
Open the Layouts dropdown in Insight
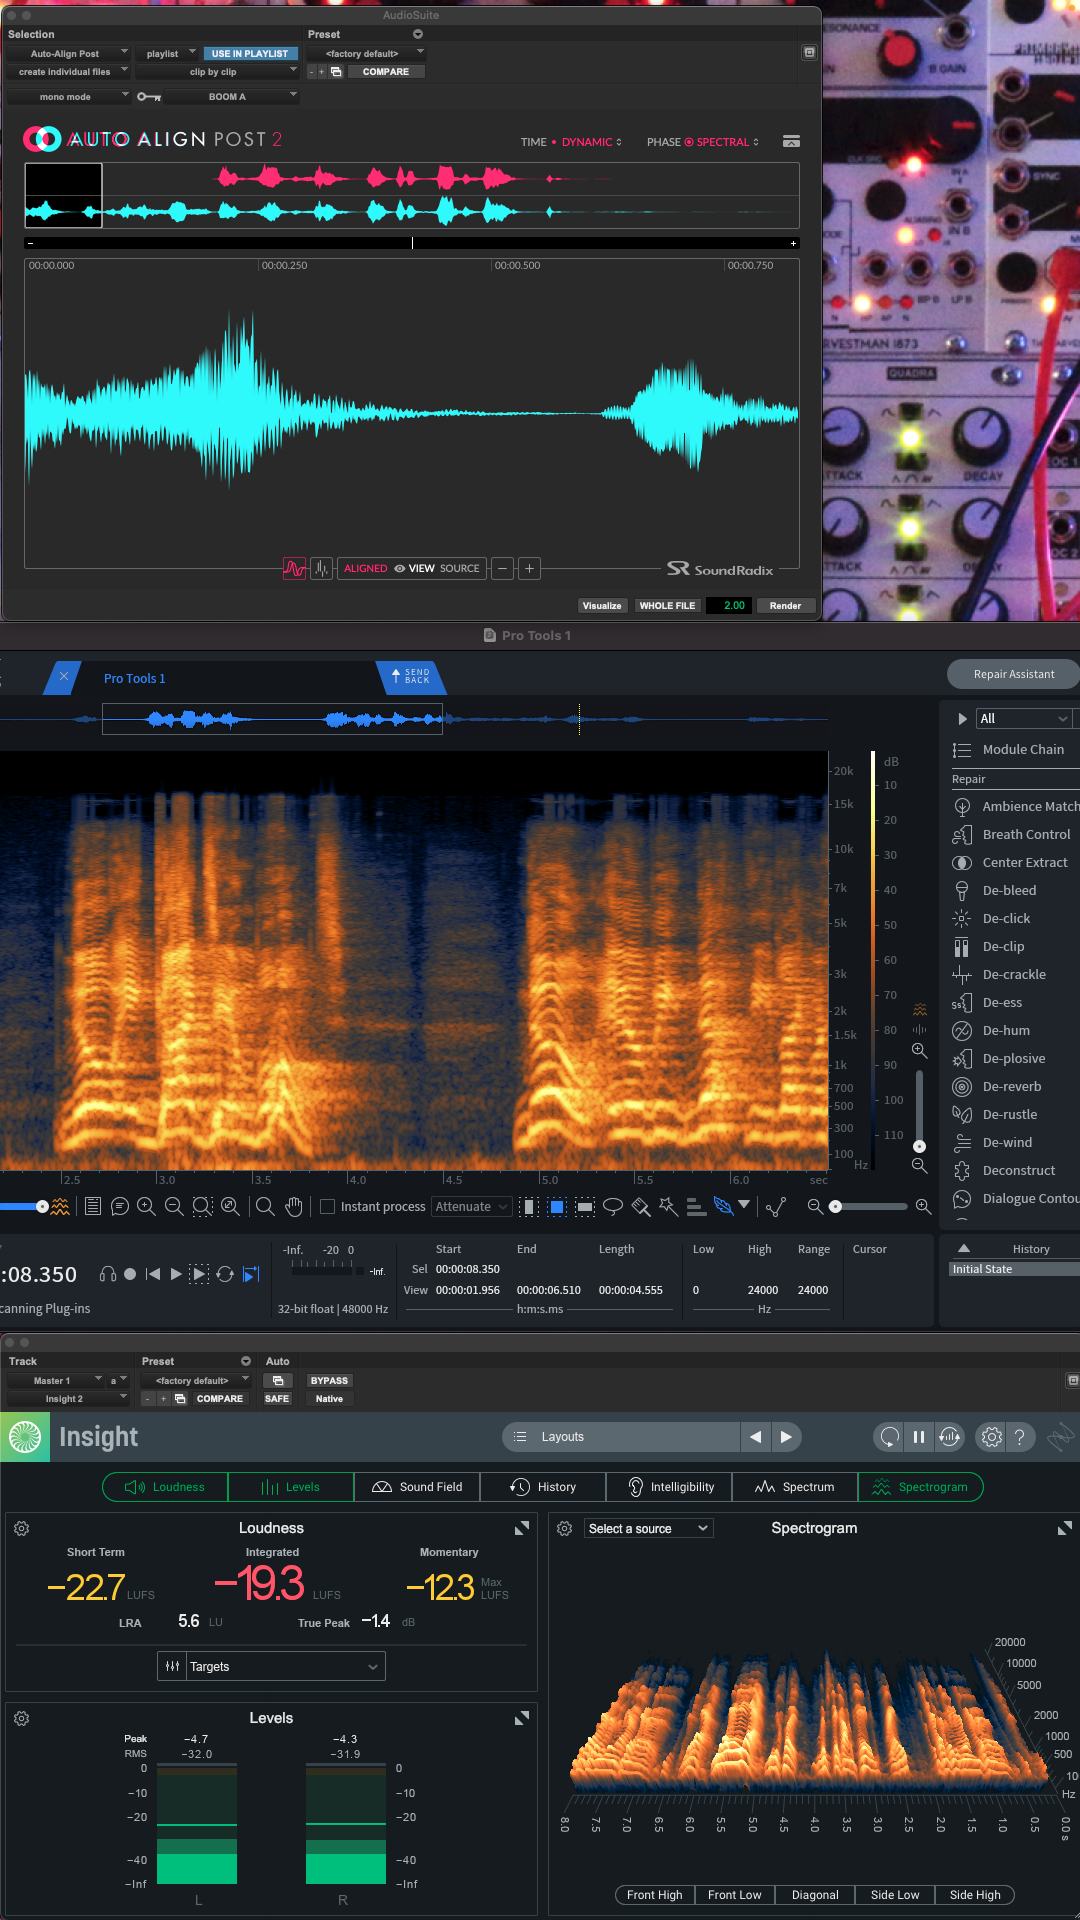point(621,1437)
